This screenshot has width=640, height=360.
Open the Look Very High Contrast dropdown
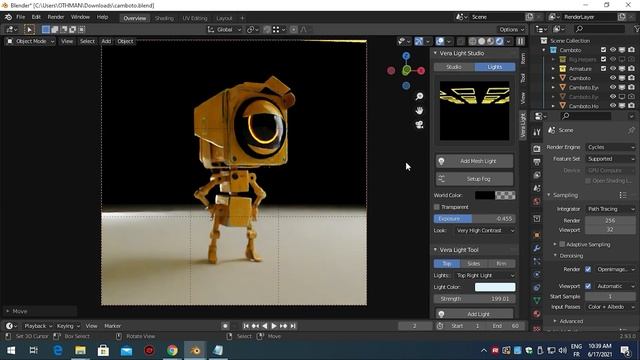coord(485,231)
